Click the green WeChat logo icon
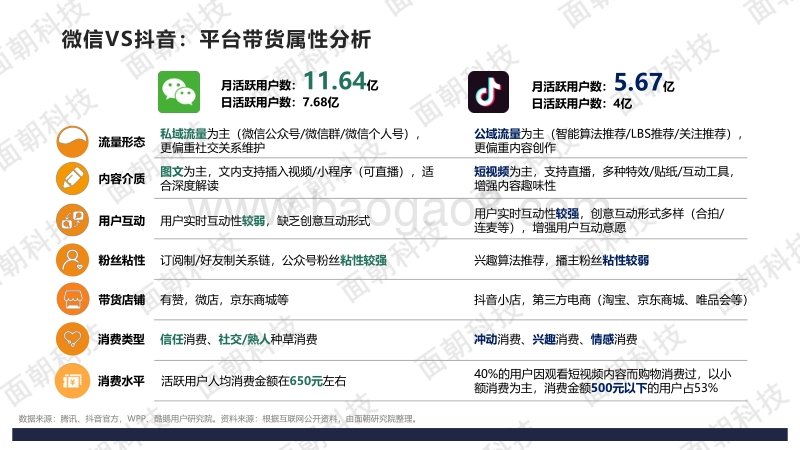800x450 pixels. [x=179, y=92]
